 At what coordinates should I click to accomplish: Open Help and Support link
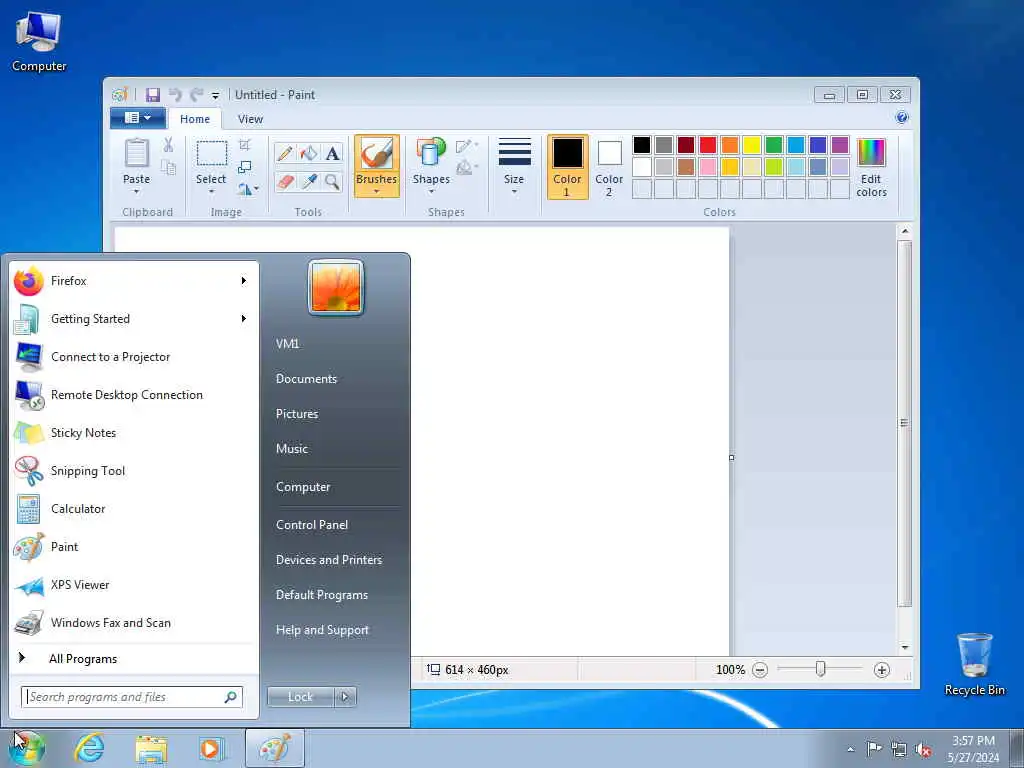click(323, 630)
